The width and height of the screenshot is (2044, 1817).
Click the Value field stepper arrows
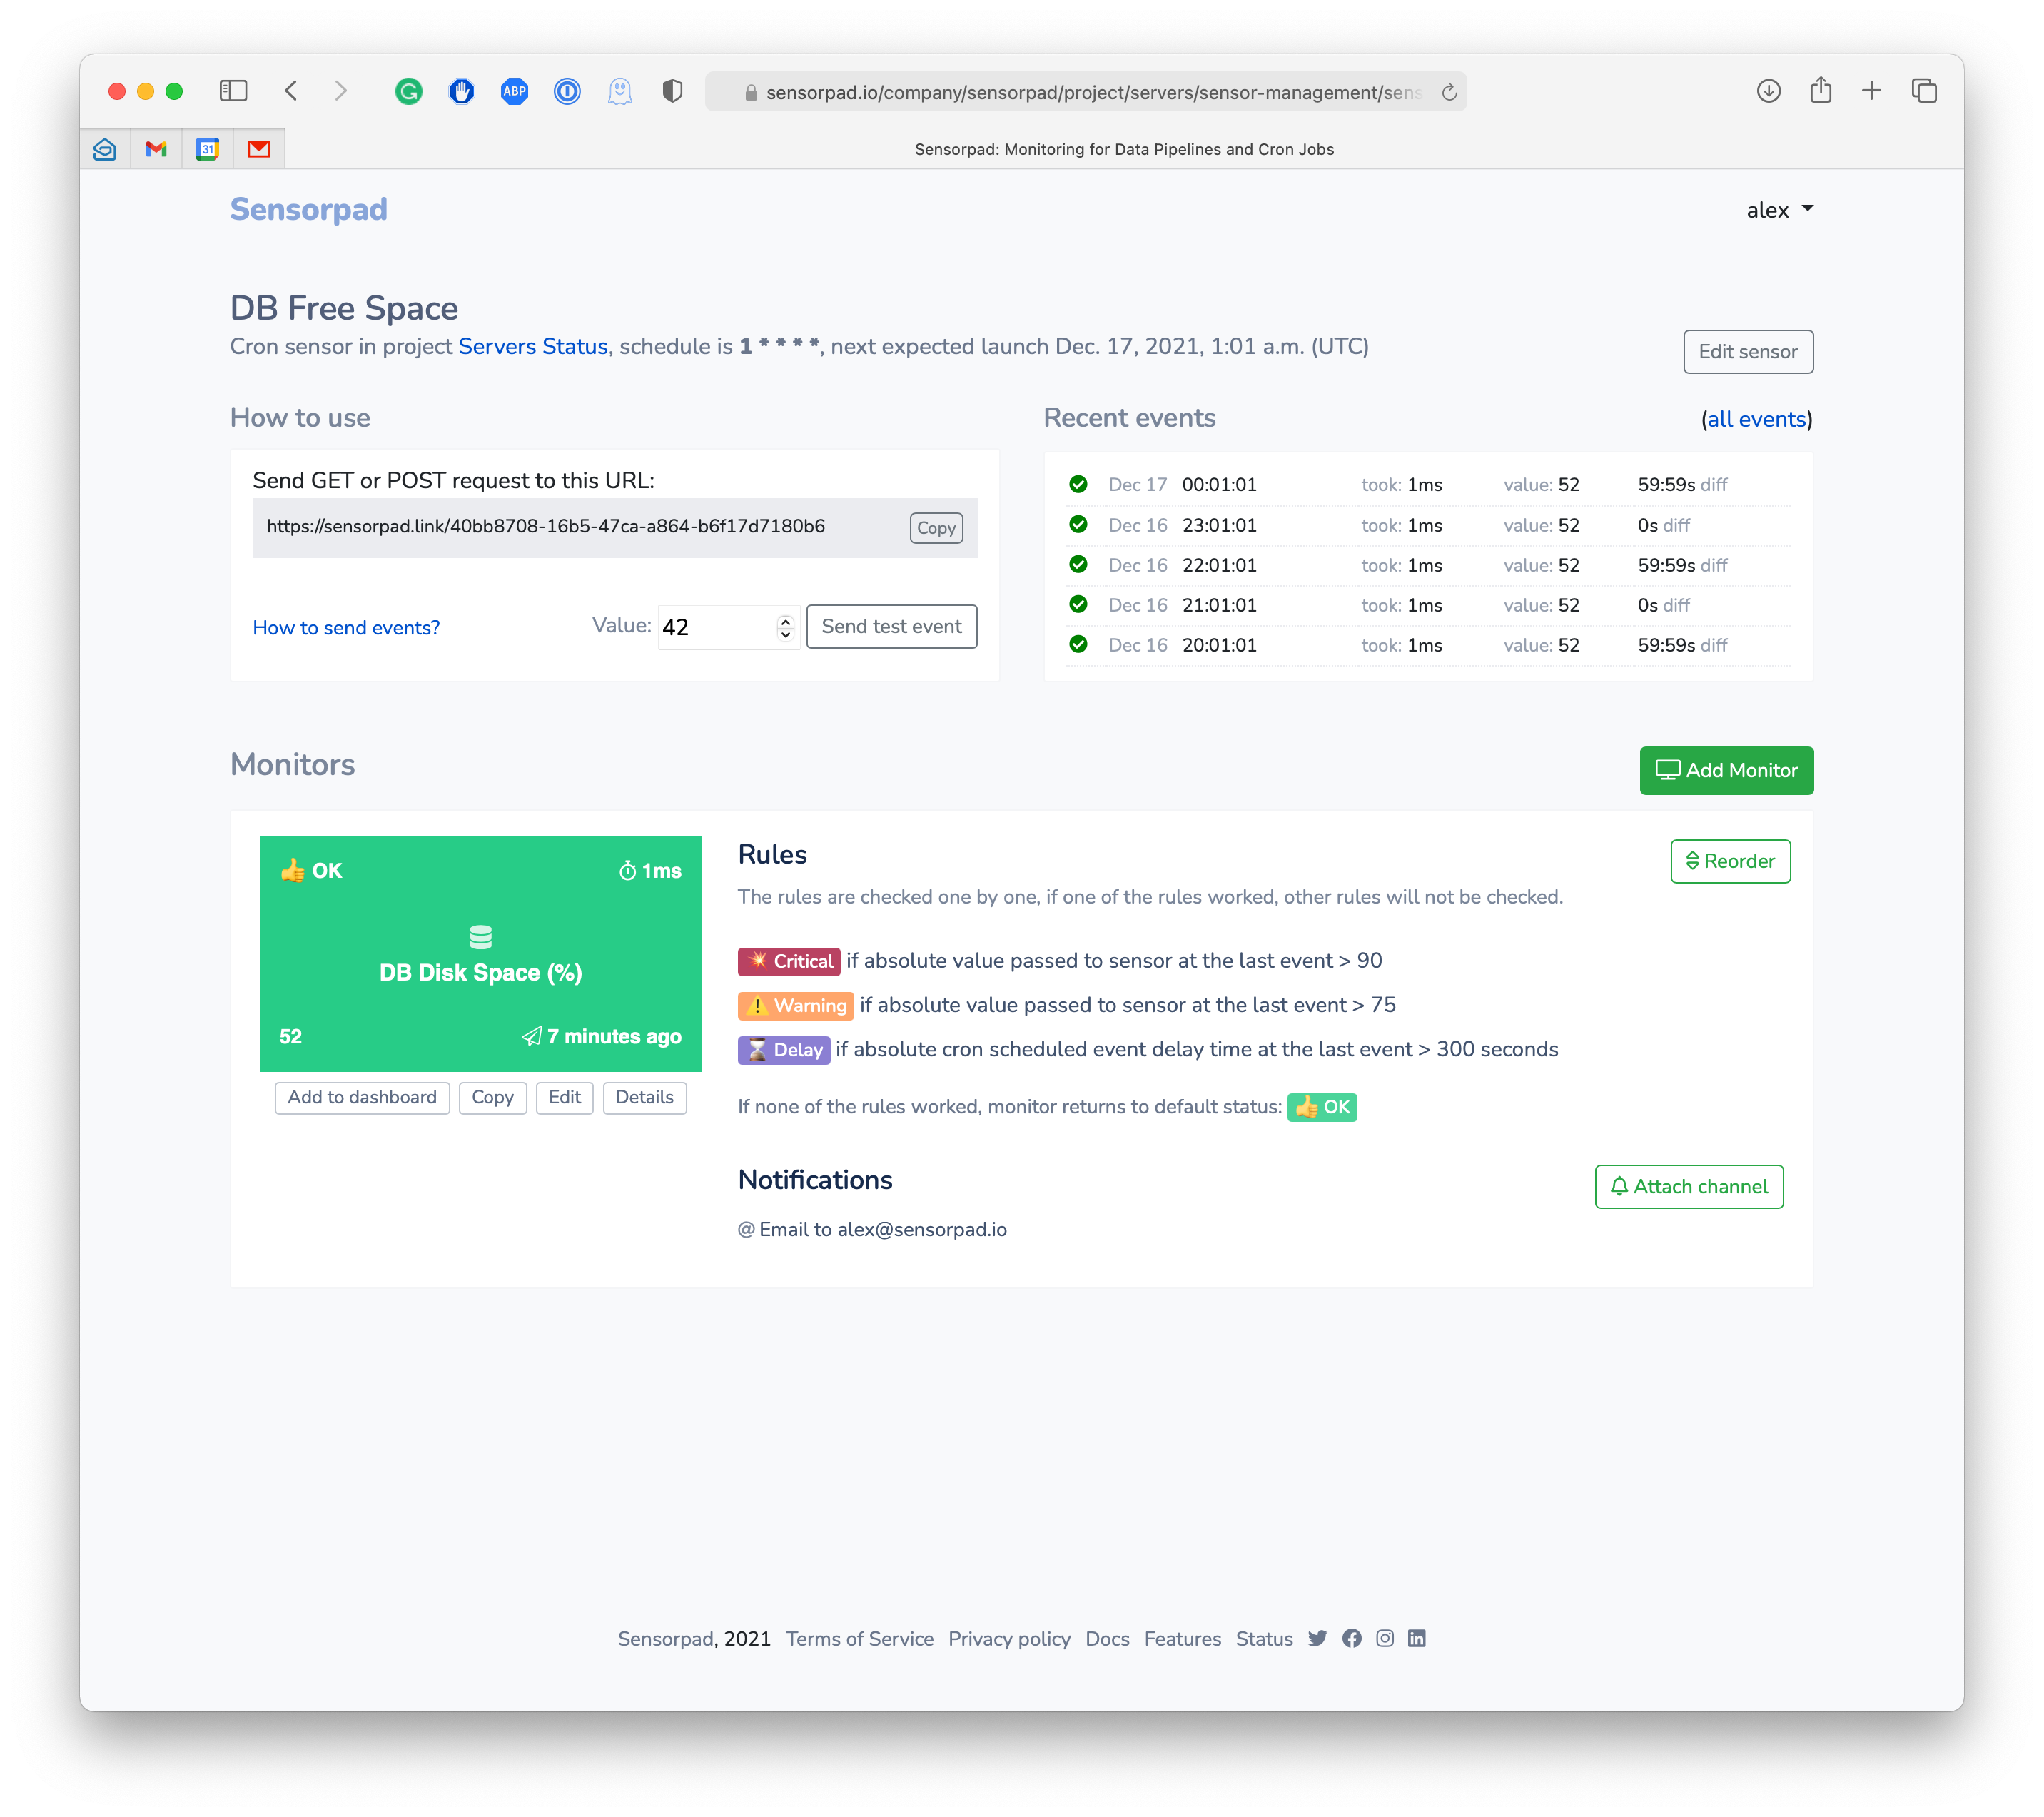click(786, 627)
